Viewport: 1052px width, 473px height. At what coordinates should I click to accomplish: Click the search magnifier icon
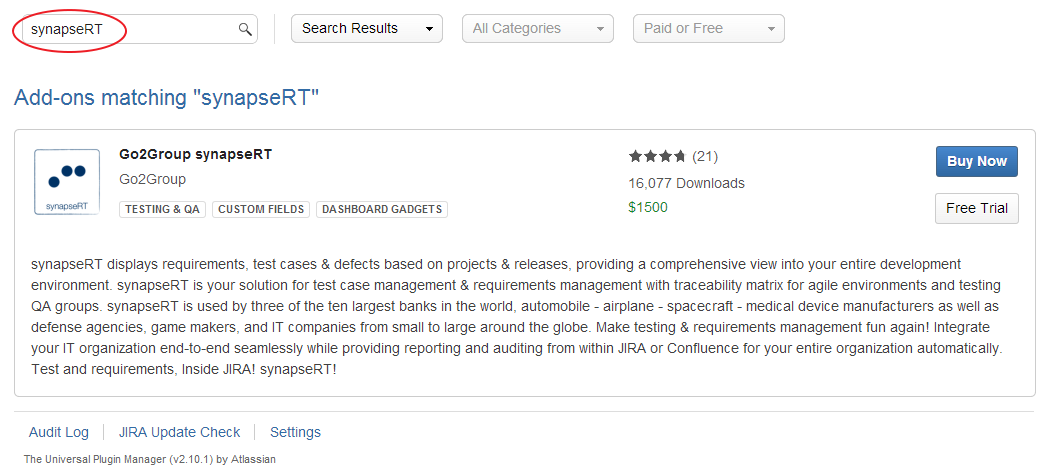coord(245,29)
